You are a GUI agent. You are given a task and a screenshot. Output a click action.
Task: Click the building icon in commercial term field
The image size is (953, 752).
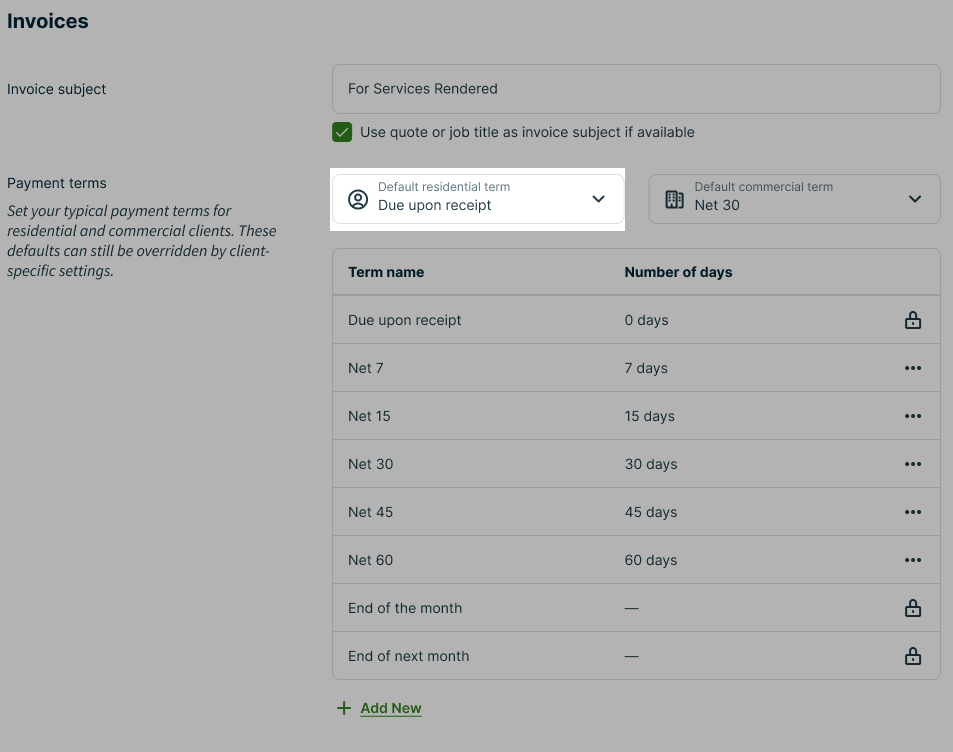(x=674, y=199)
